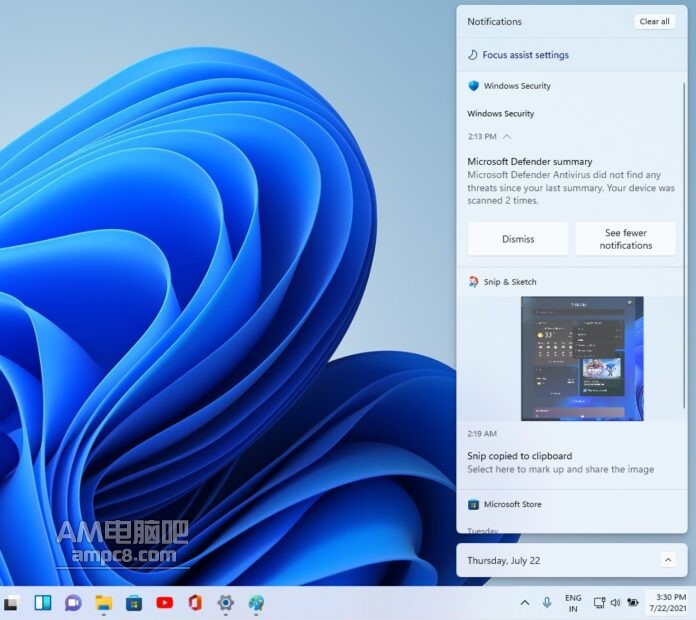The width and height of the screenshot is (696, 620).
Task: Click the Windows Security shield icon
Action: point(474,86)
